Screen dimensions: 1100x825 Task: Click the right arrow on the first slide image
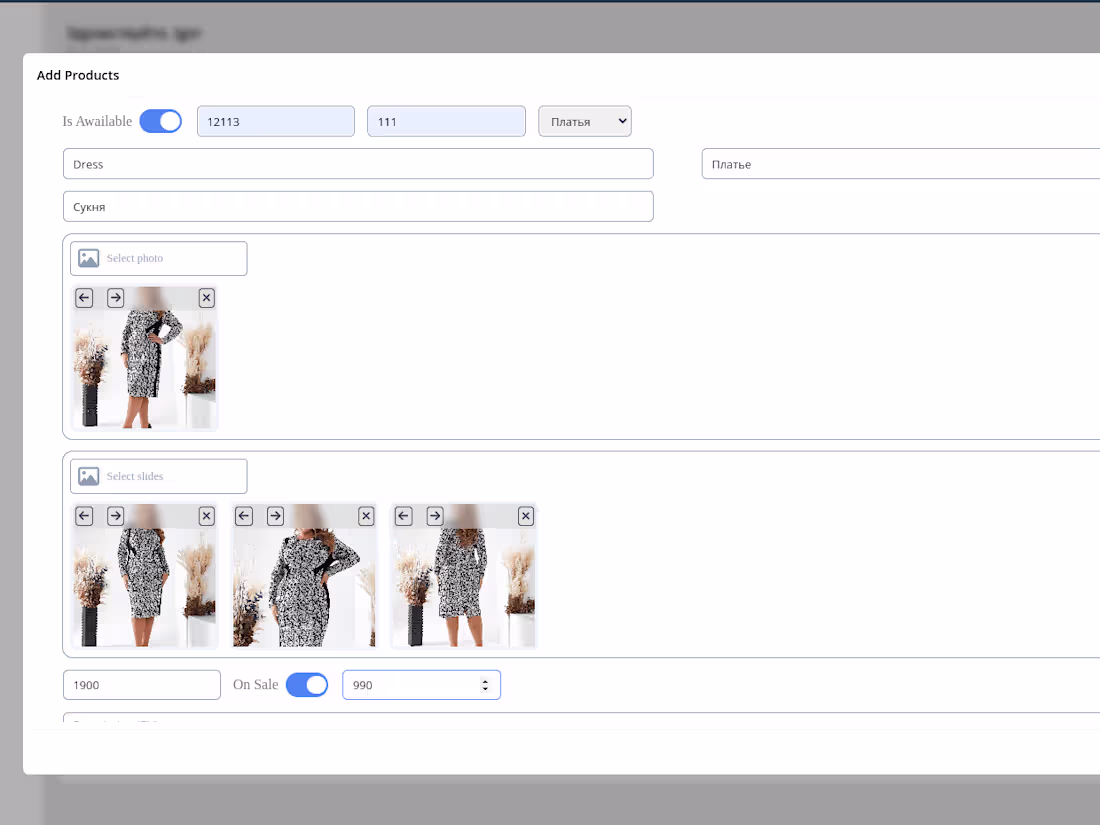(115, 516)
